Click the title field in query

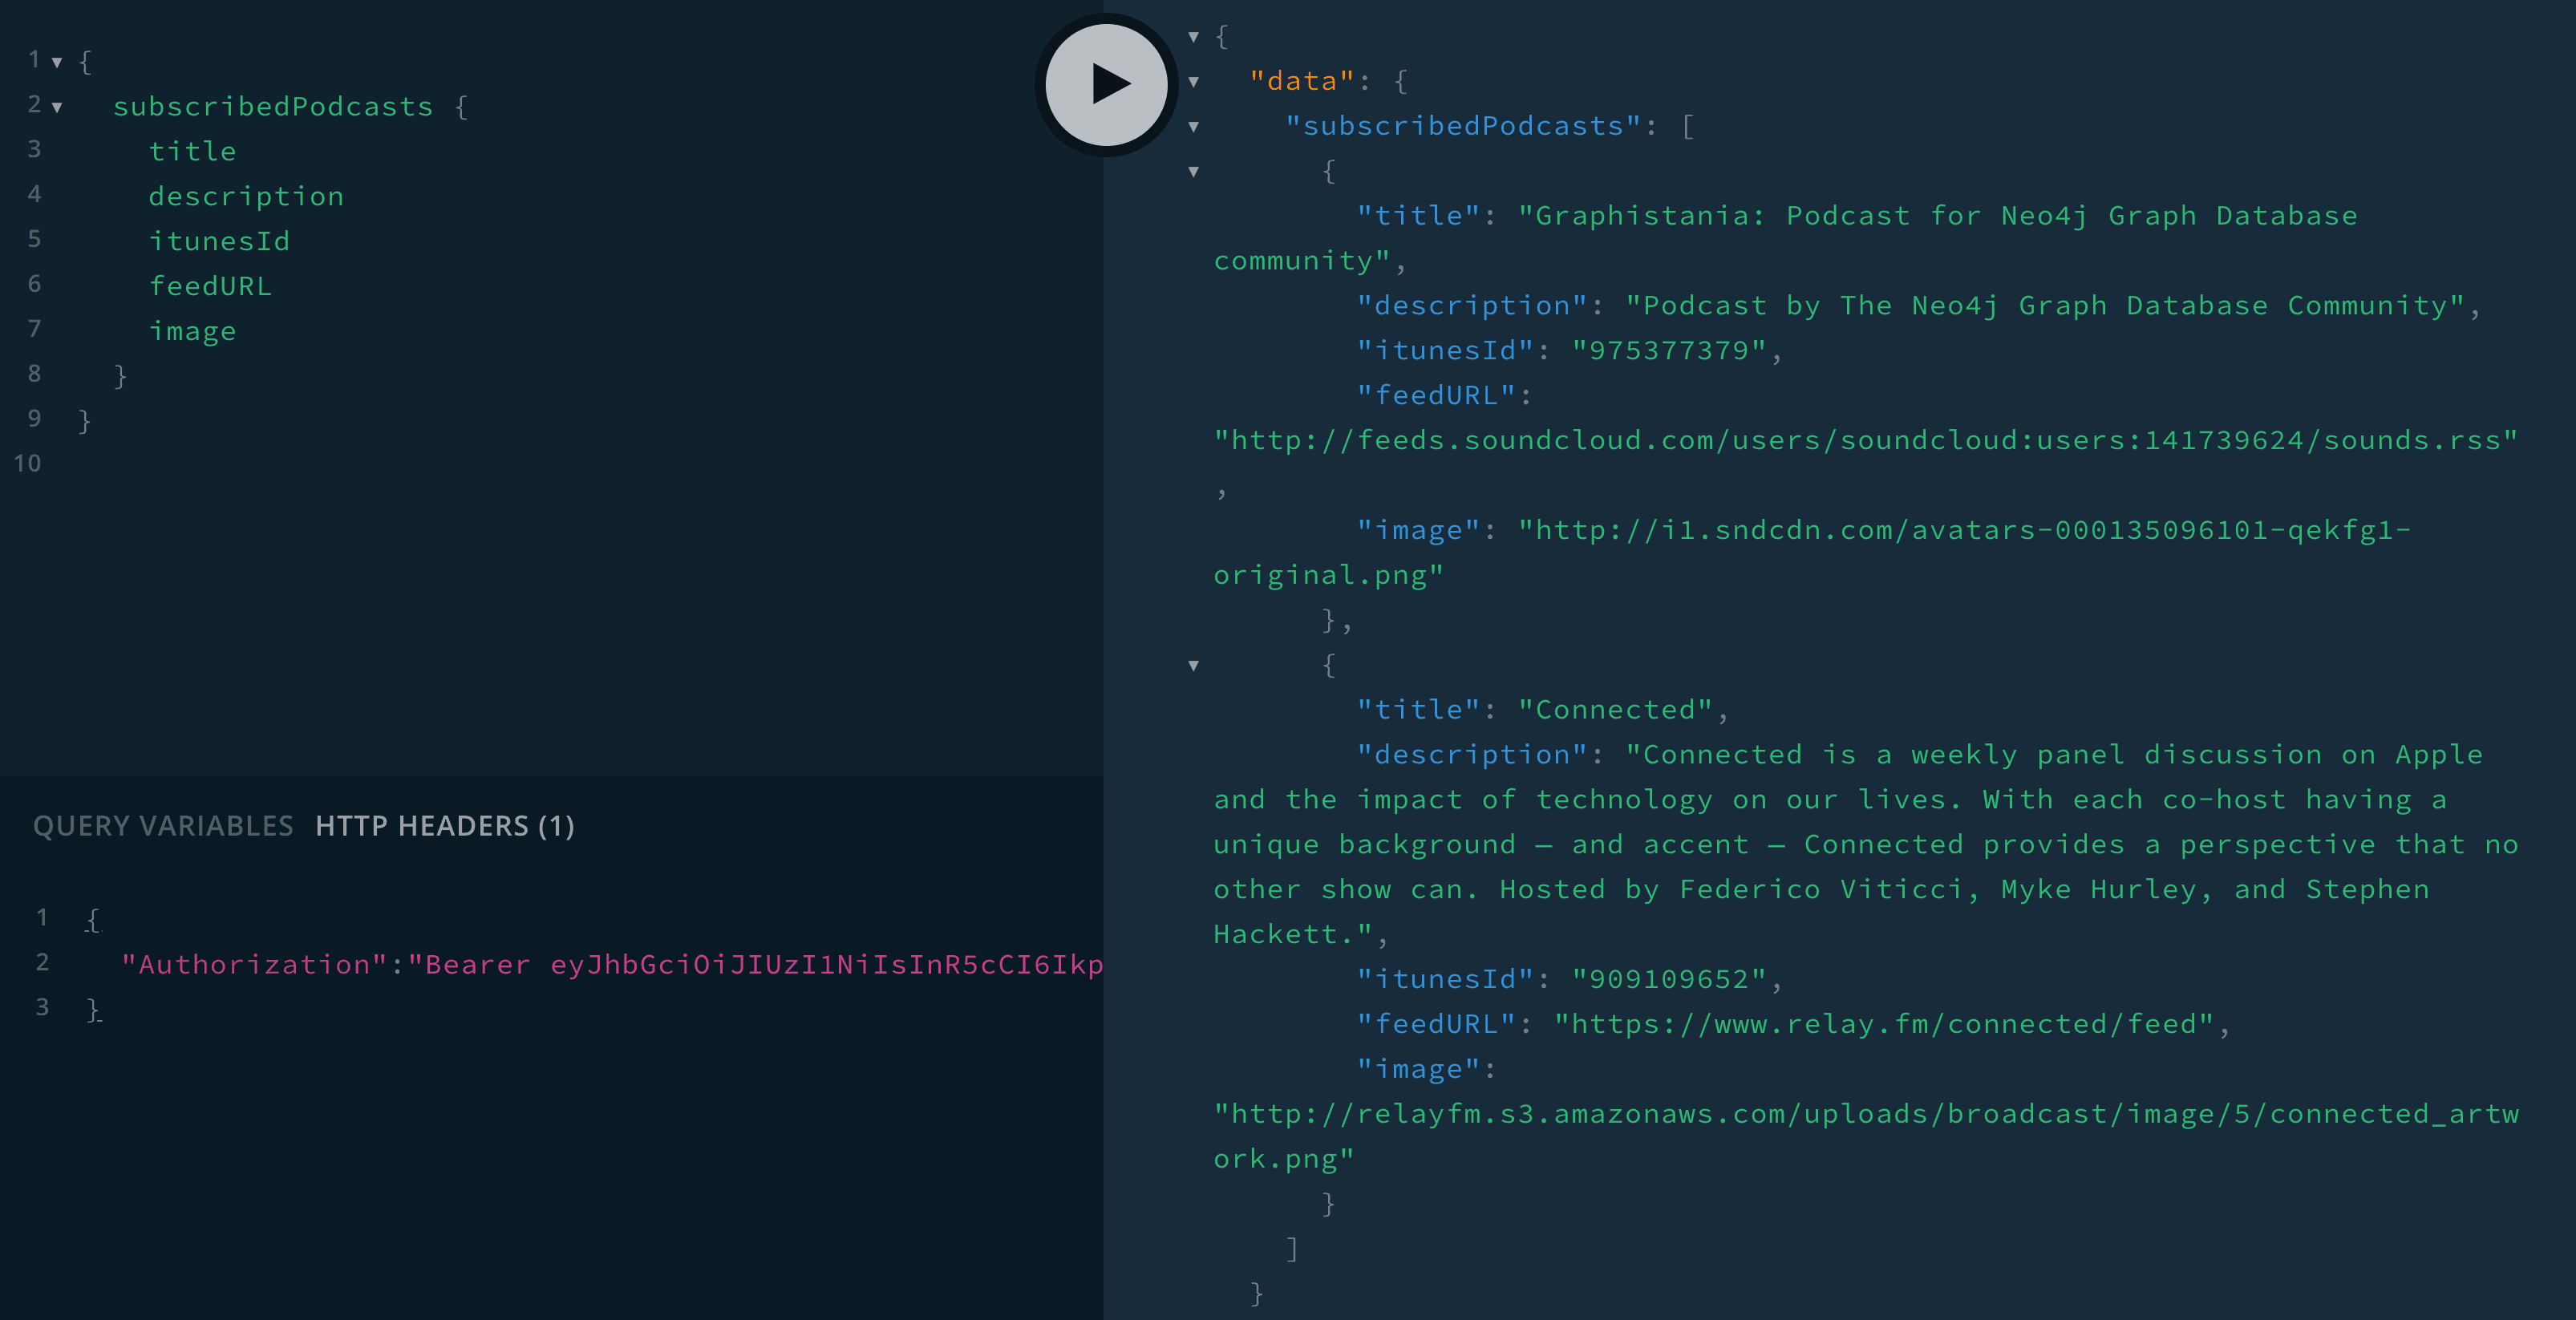[192, 152]
